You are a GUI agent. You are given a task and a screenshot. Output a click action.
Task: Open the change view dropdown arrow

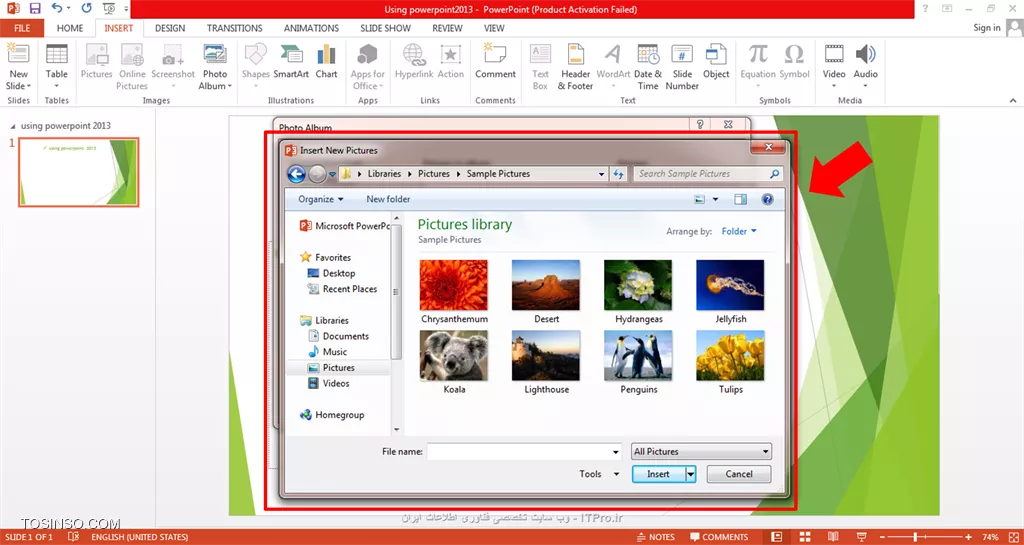pos(715,200)
